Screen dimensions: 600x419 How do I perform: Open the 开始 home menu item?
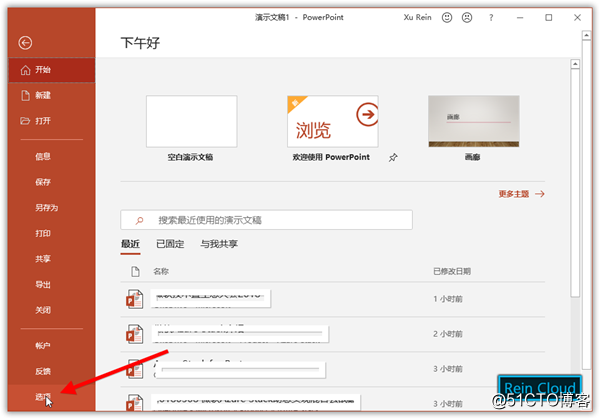51,70
